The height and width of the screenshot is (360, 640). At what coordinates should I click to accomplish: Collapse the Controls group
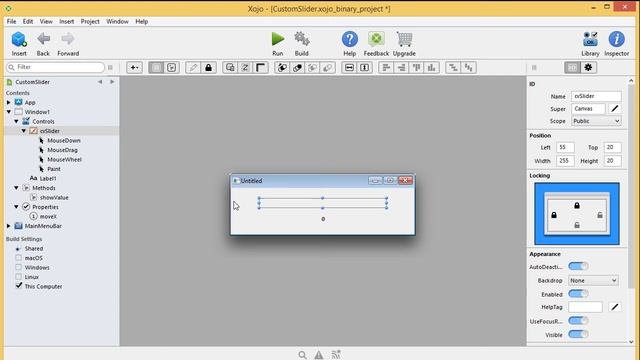point(16,121)
